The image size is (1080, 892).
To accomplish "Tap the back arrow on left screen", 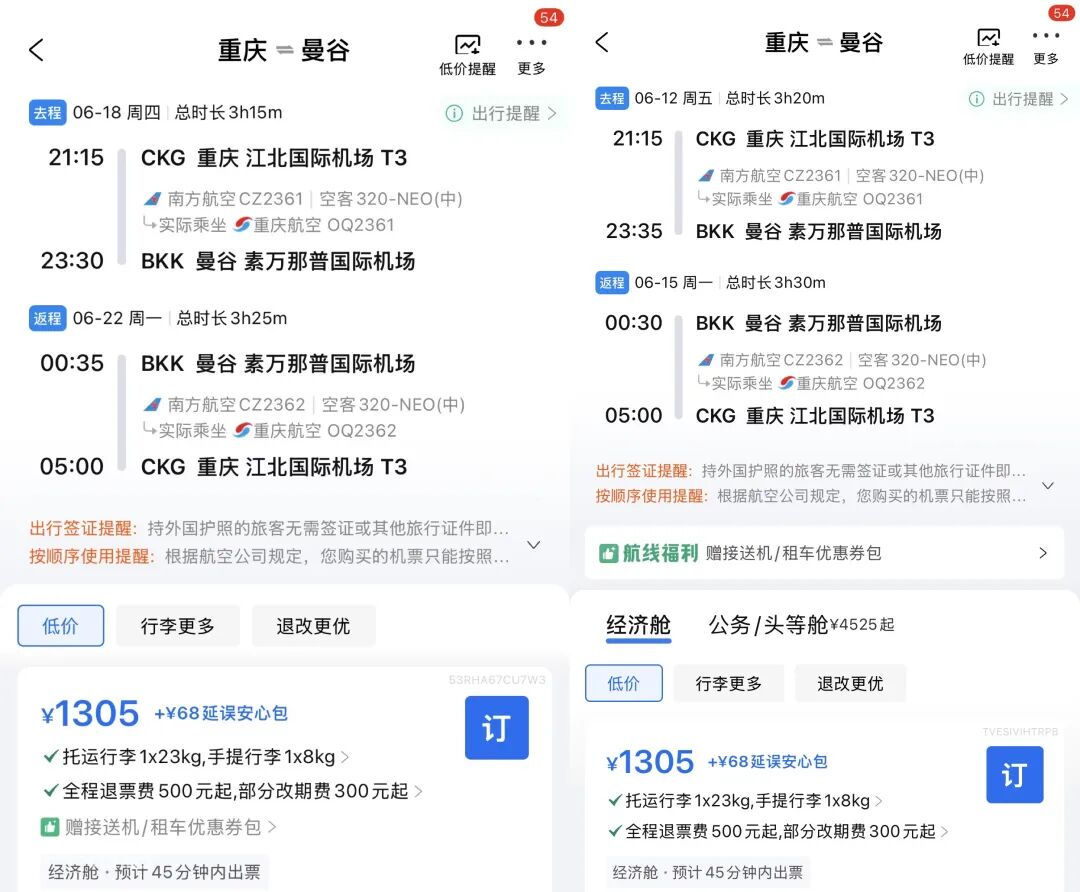I will (x=36, y=48).
